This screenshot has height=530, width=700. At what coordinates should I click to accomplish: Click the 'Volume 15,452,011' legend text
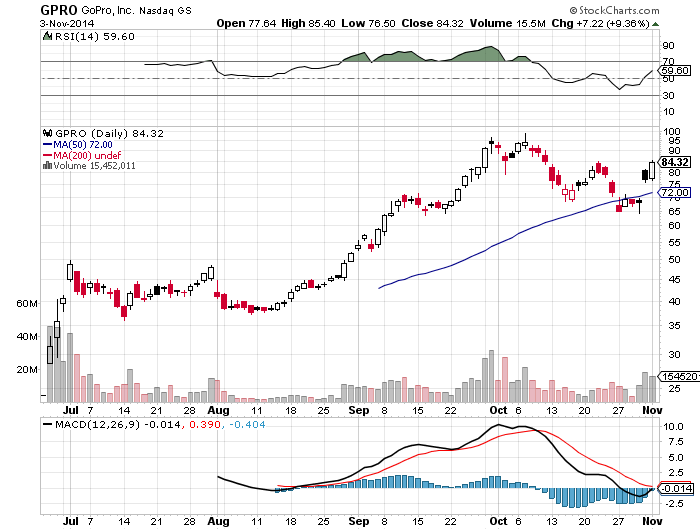point(94,166)
